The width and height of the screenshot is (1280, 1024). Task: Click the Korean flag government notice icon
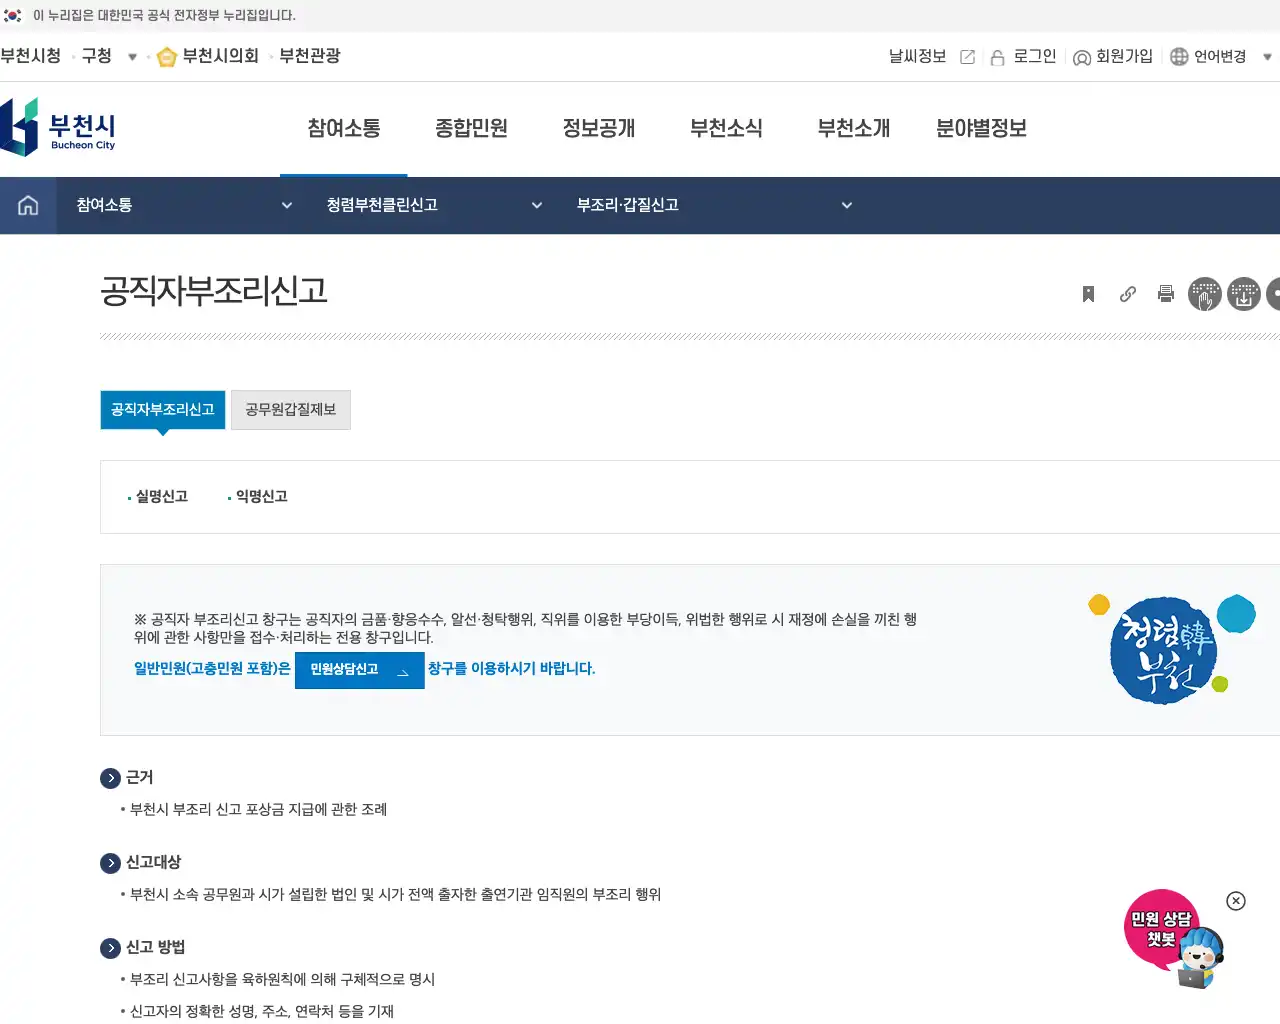(x=13, y=15)
